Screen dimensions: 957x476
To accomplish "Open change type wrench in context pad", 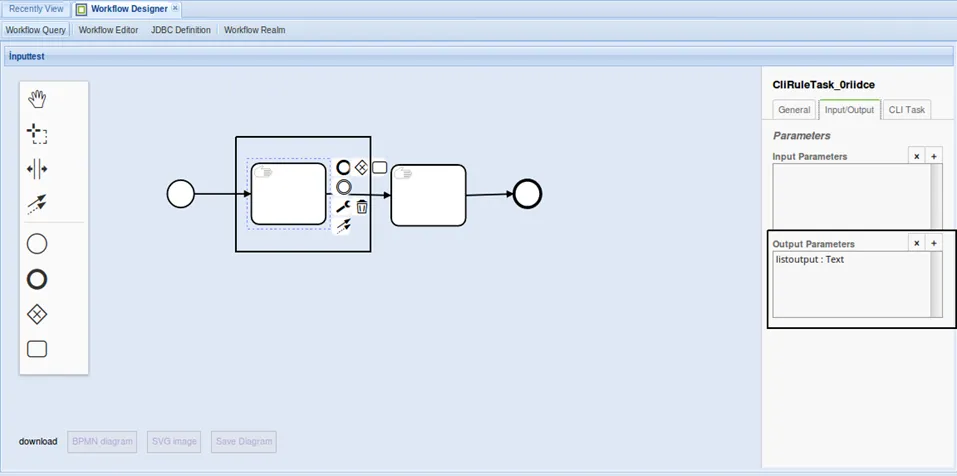I will (x=344, y=207).
